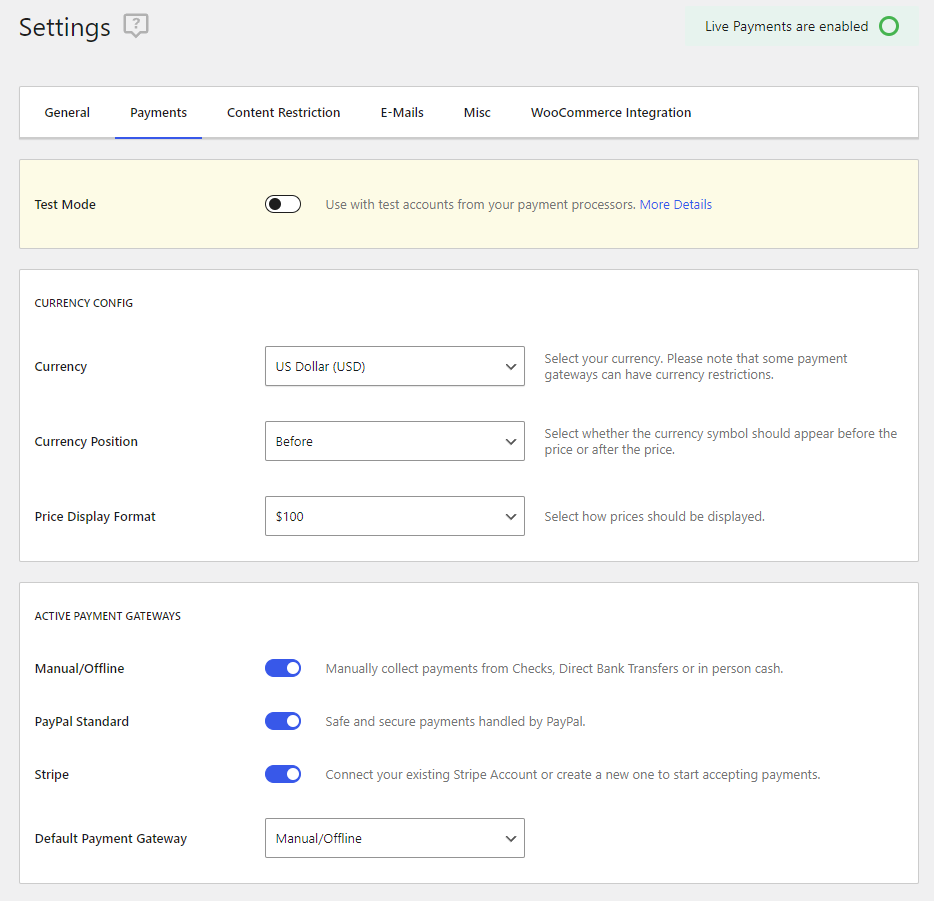Go to the E-Mails tab
The width and height of the screenshot is (934, 901).
pos(402,113)
